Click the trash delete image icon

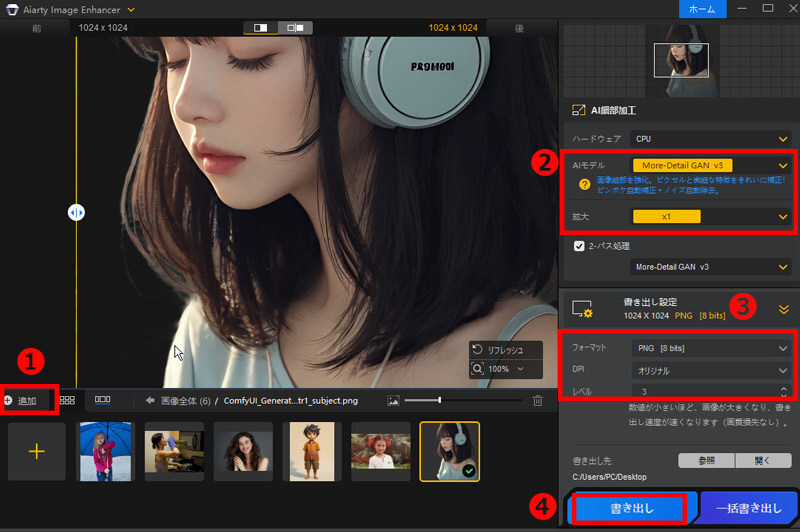(x=538, y=400)
